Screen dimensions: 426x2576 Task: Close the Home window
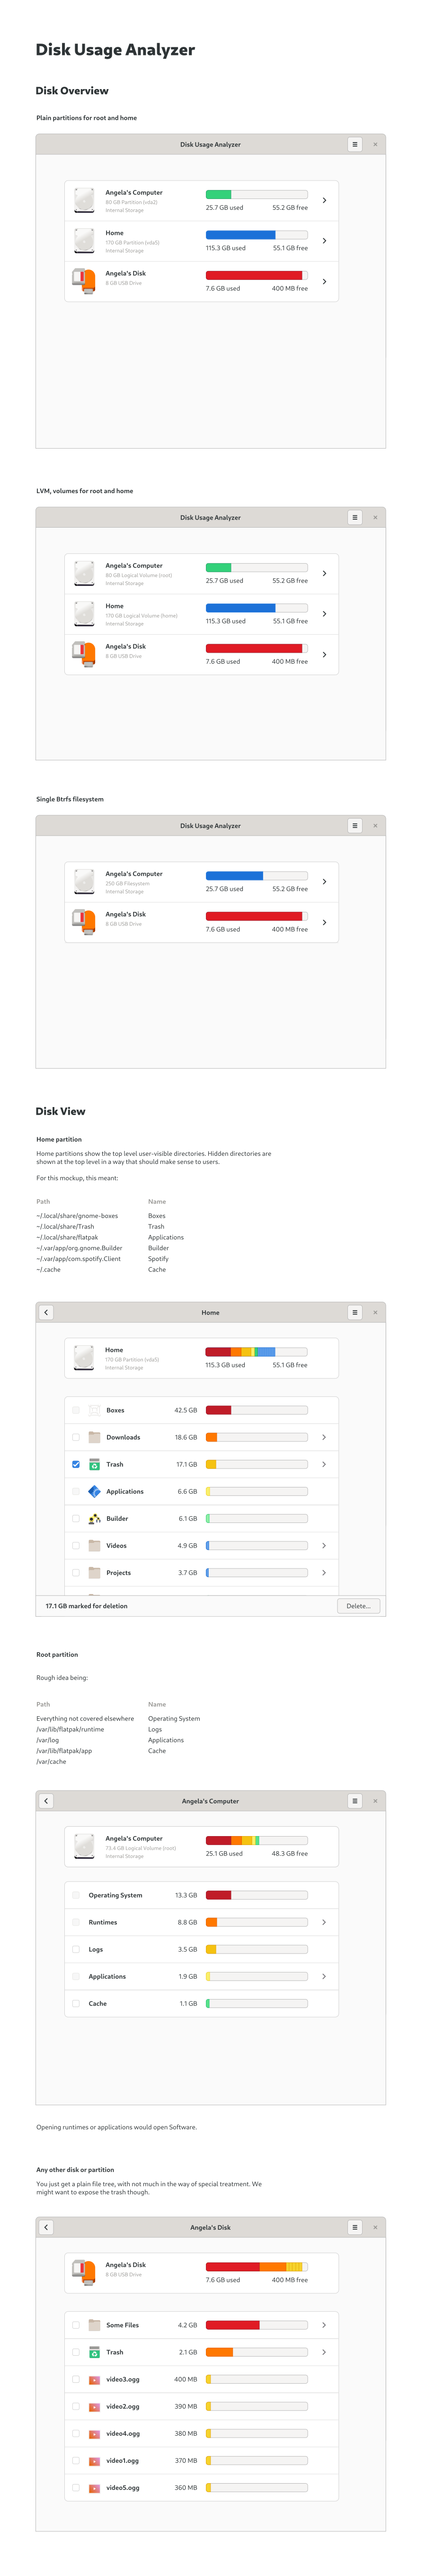375,1312
